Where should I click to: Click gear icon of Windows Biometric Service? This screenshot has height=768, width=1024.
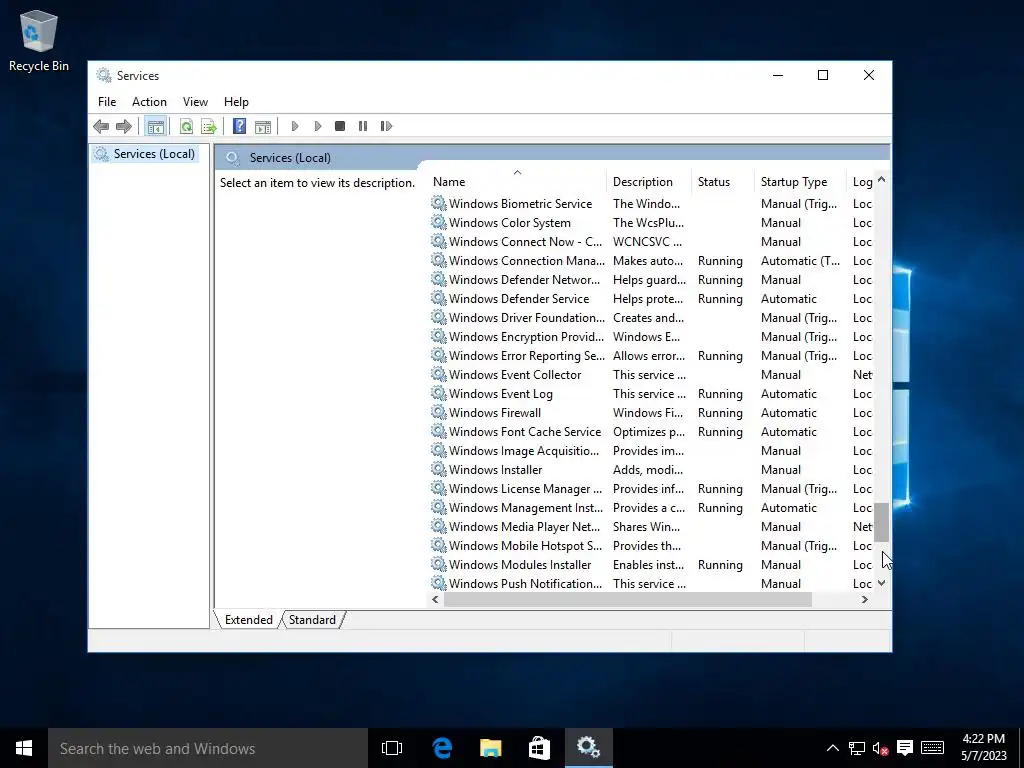tap(439, 204)
